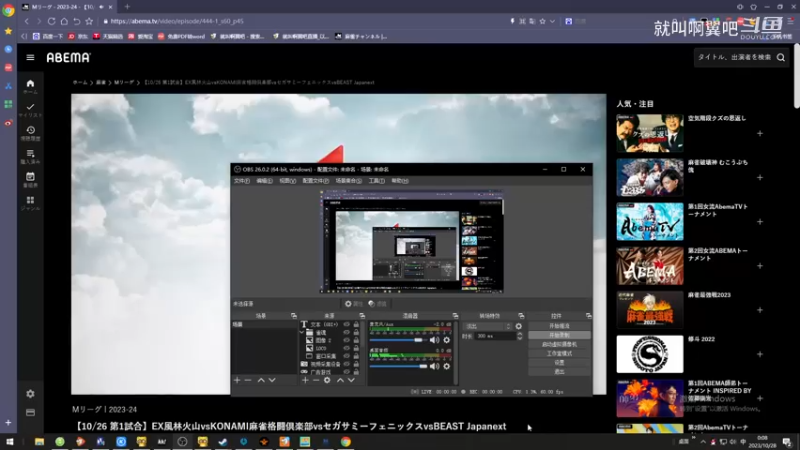Open My List checkmark icon in sidebar

pos(30,107)
